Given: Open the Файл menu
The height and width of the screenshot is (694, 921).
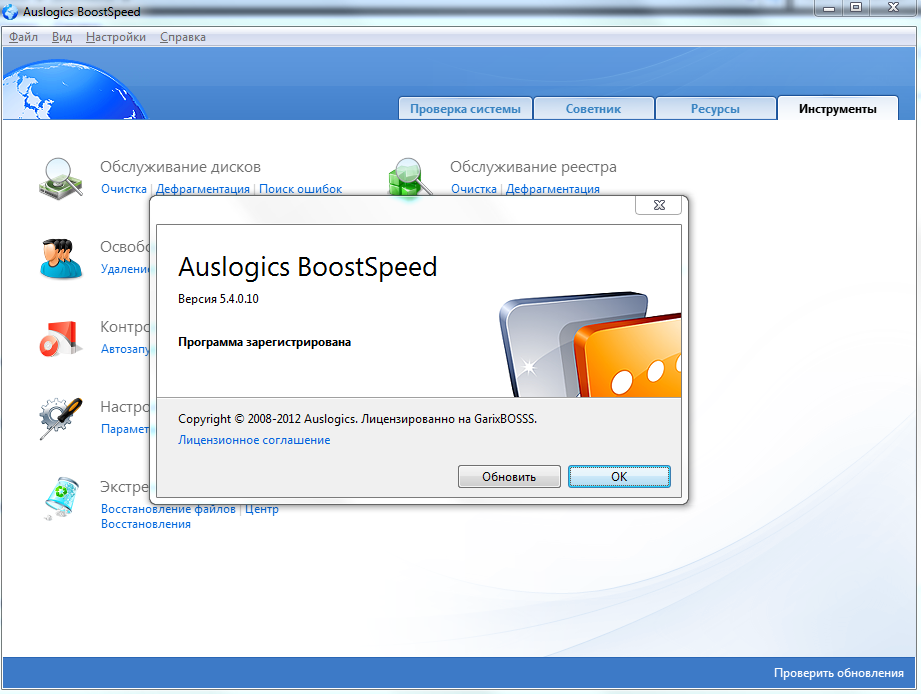Looking at the screenshot, I should (23, 37).
